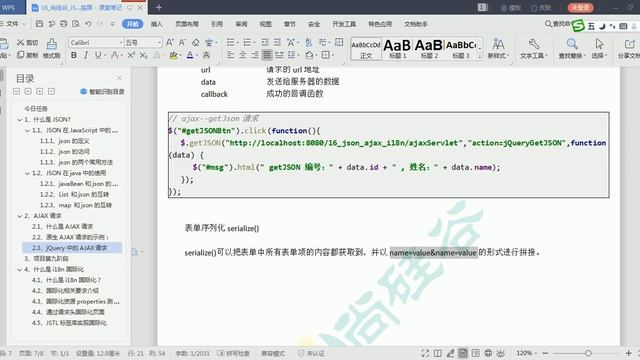Click the red login button in title bar
640x360 pixels.
coord(580,7)
